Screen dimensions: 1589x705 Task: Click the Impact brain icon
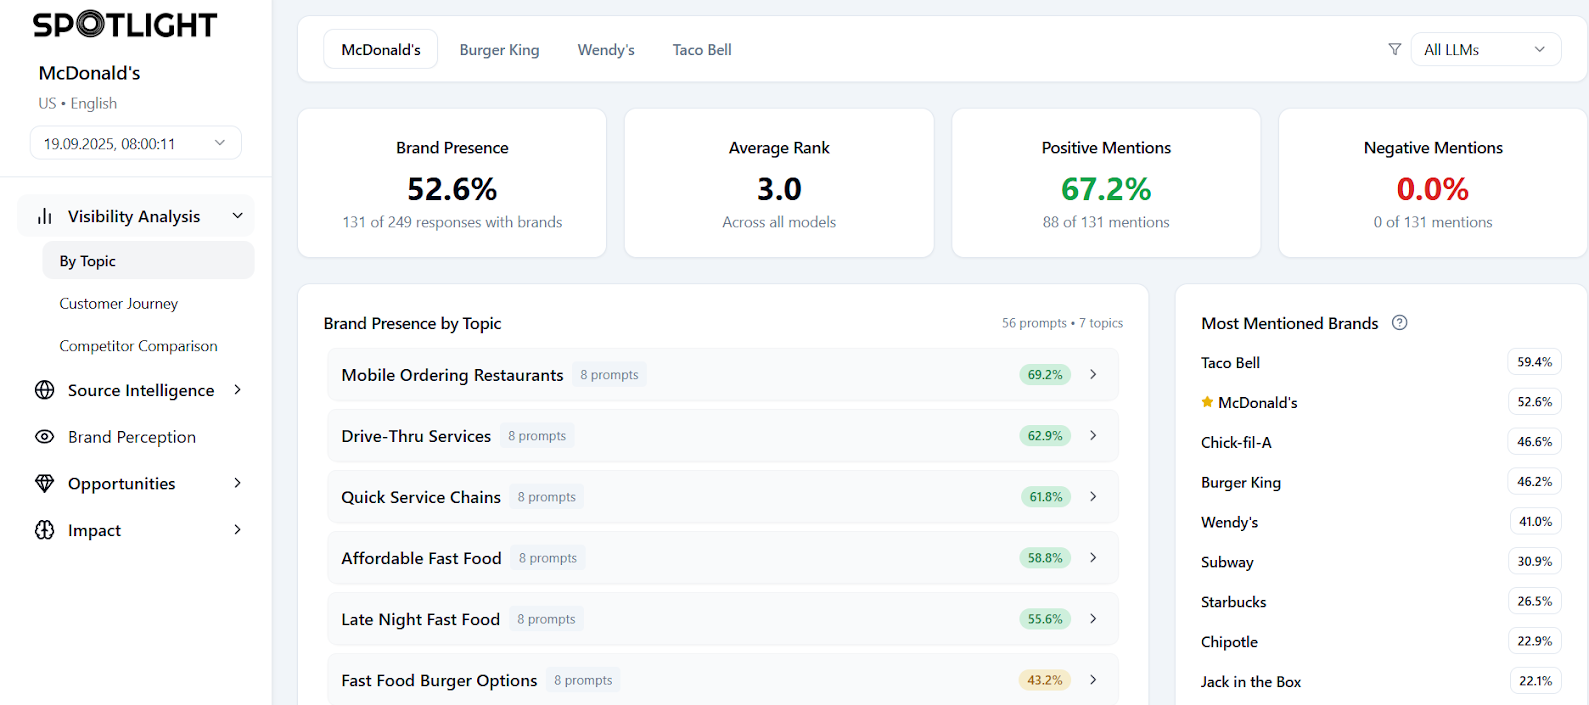[44, 530]
